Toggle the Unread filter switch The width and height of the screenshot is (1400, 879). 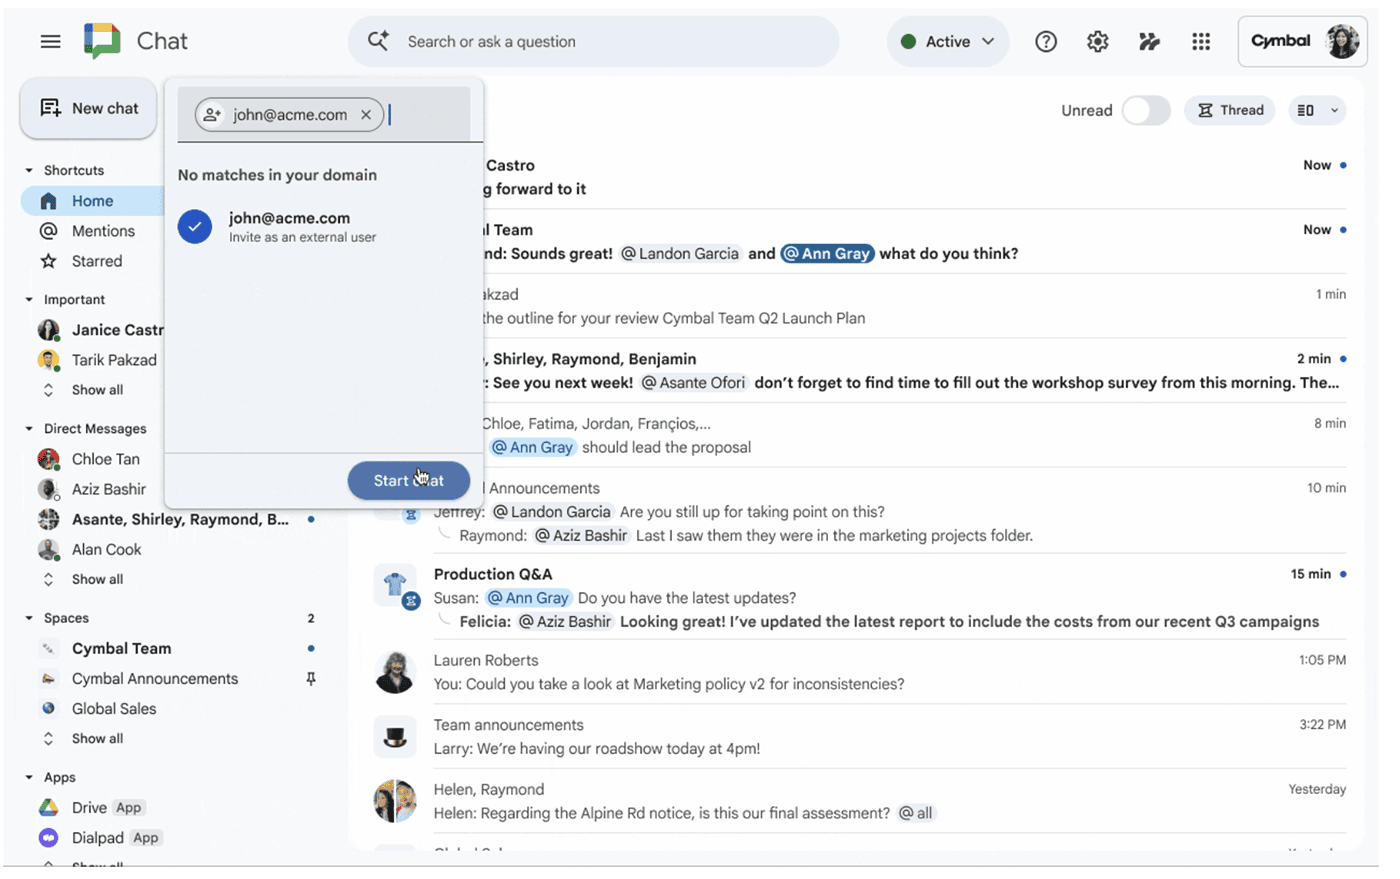coord(1145,111)
